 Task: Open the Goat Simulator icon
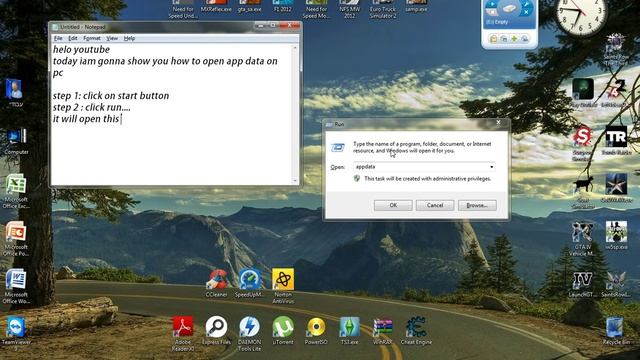pyautogui.click(x=583, y=192)
